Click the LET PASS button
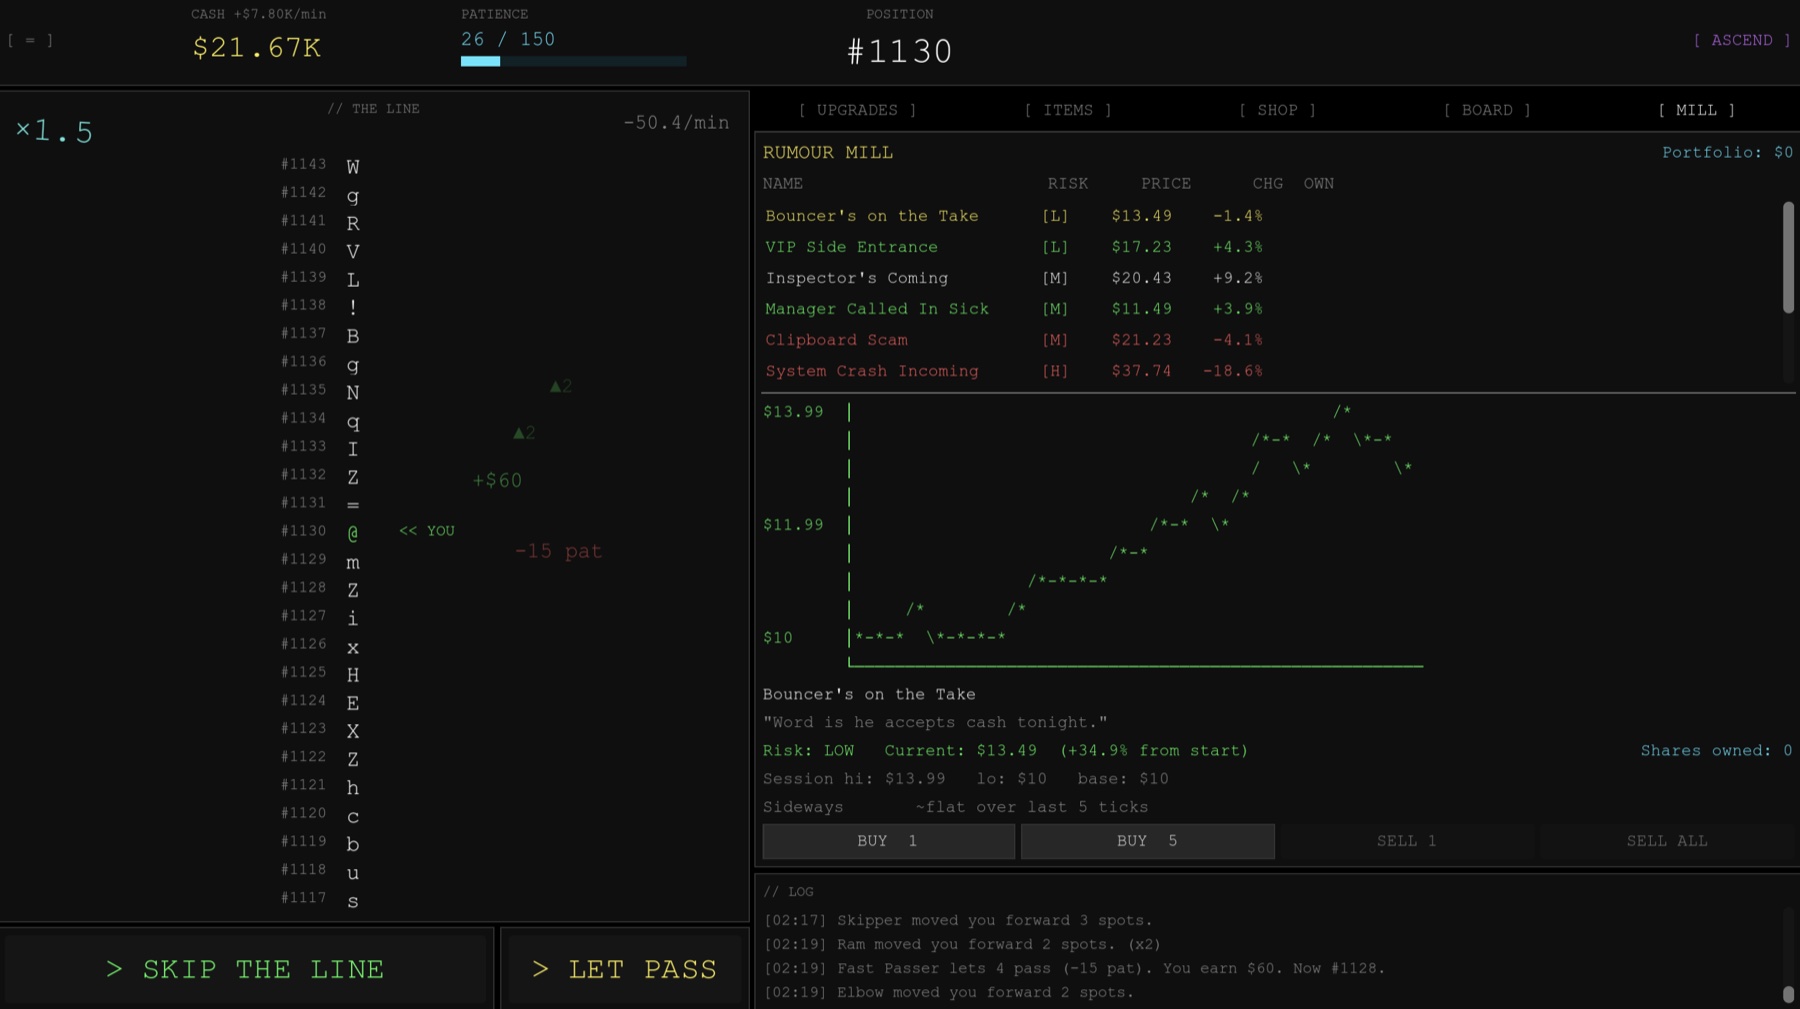 (624, 969)
